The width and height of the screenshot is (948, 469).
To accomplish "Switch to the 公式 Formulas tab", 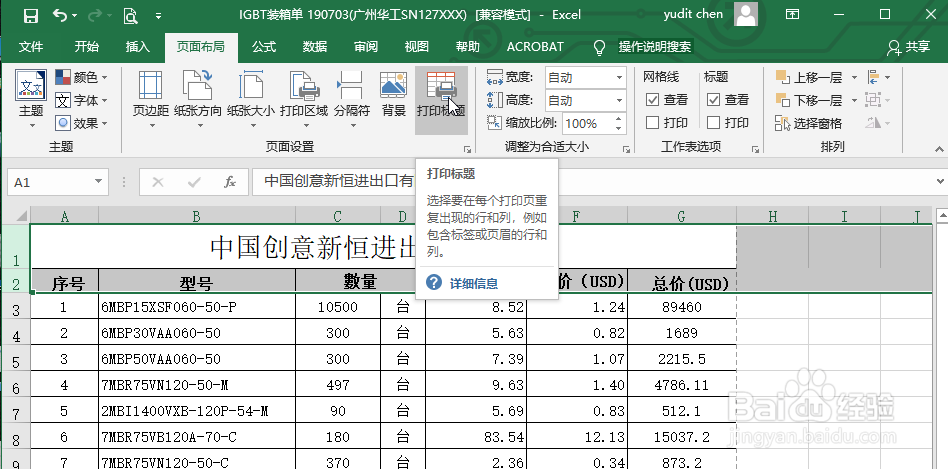I will point(264,47).
